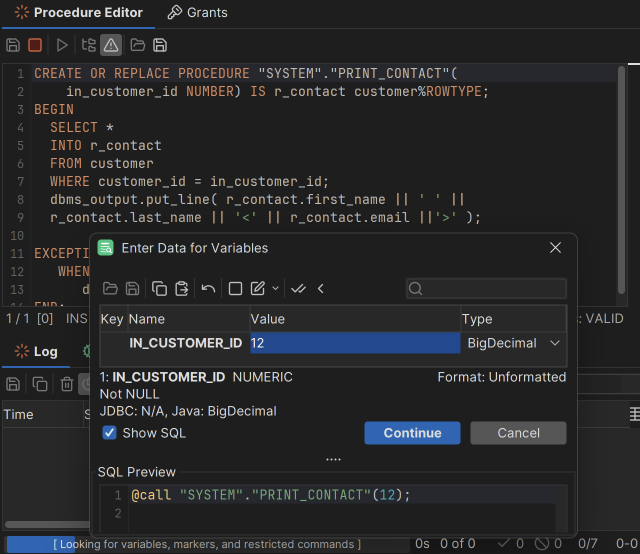Click the left chevron in dialog toolbar

click(x=321, y=289)
